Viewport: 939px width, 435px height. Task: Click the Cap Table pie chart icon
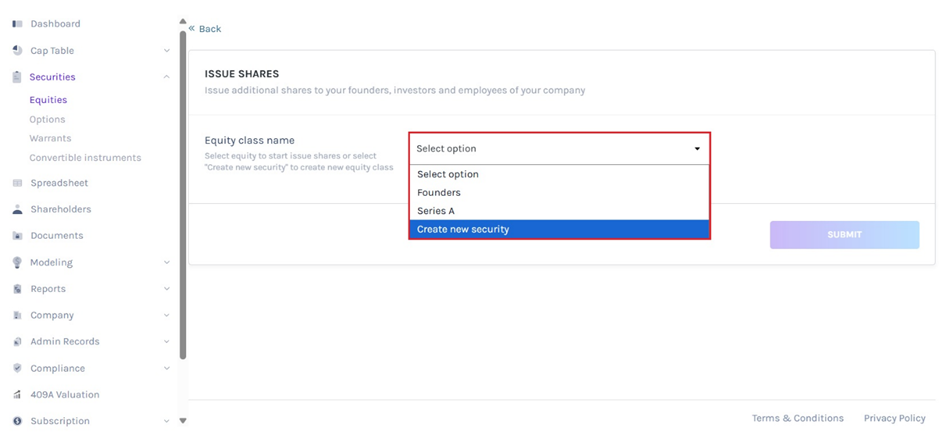(17, 50)
